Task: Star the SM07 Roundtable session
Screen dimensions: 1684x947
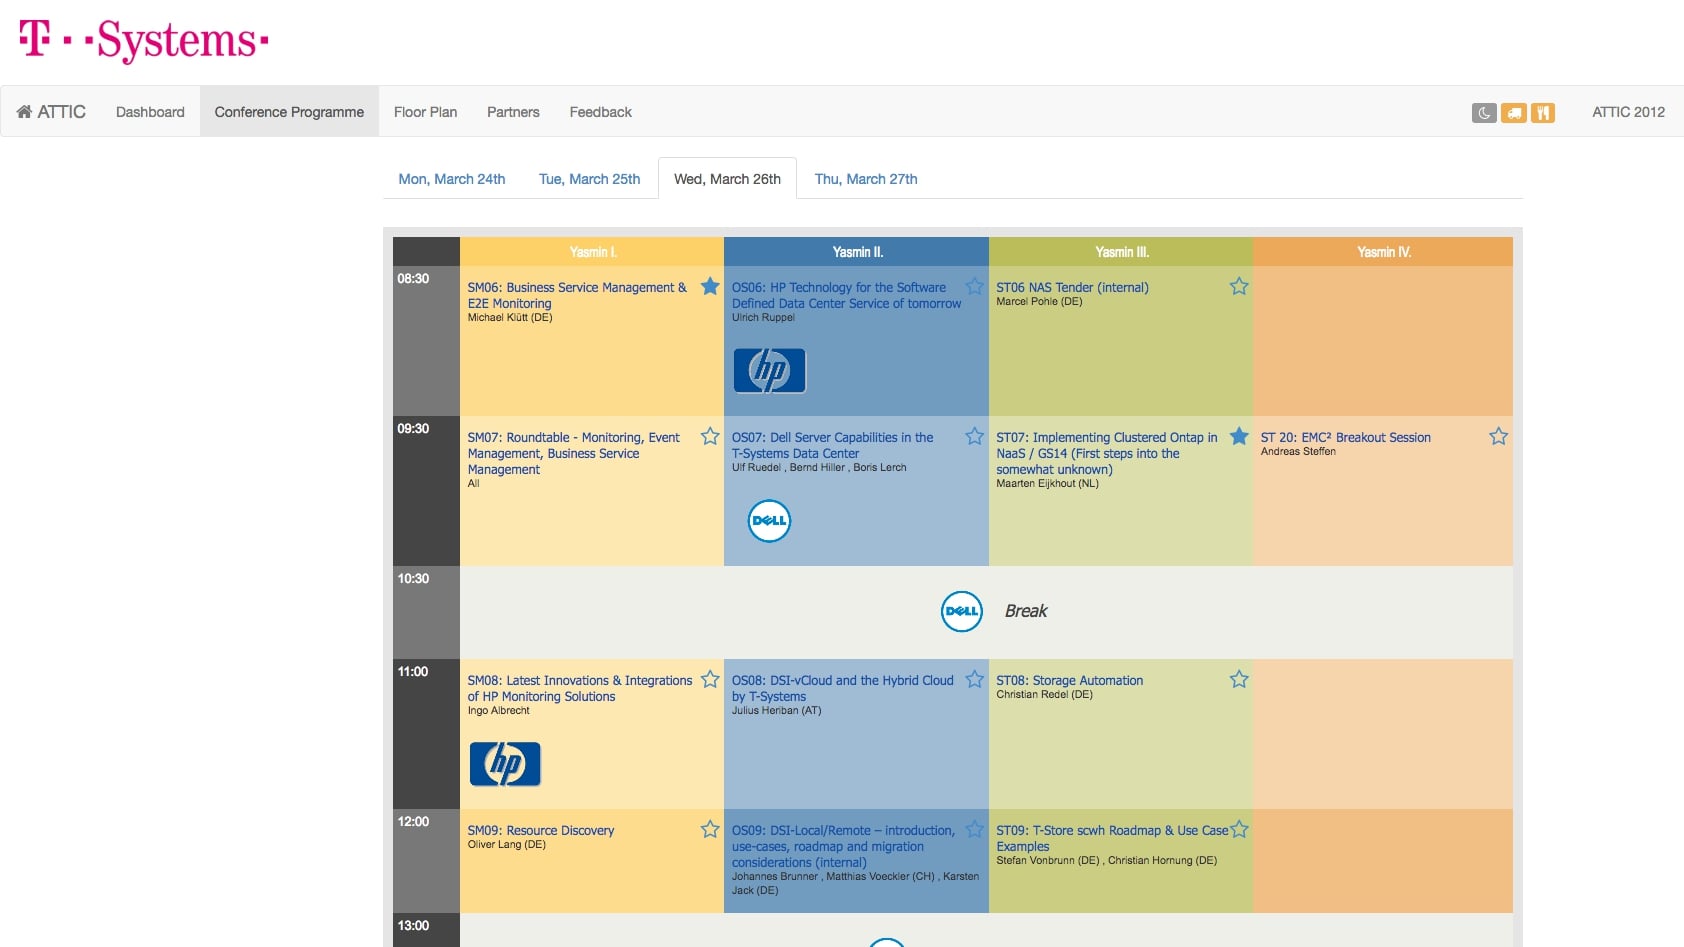Action: 710,436
